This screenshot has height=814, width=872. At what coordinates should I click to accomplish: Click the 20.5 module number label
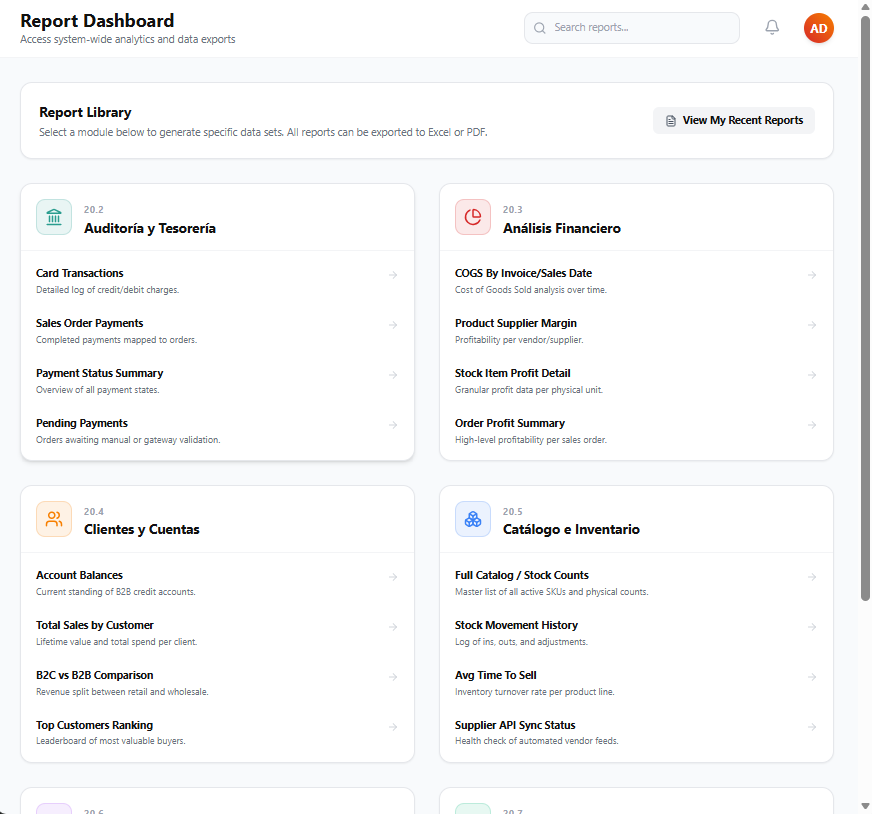[x=512, y=512]
